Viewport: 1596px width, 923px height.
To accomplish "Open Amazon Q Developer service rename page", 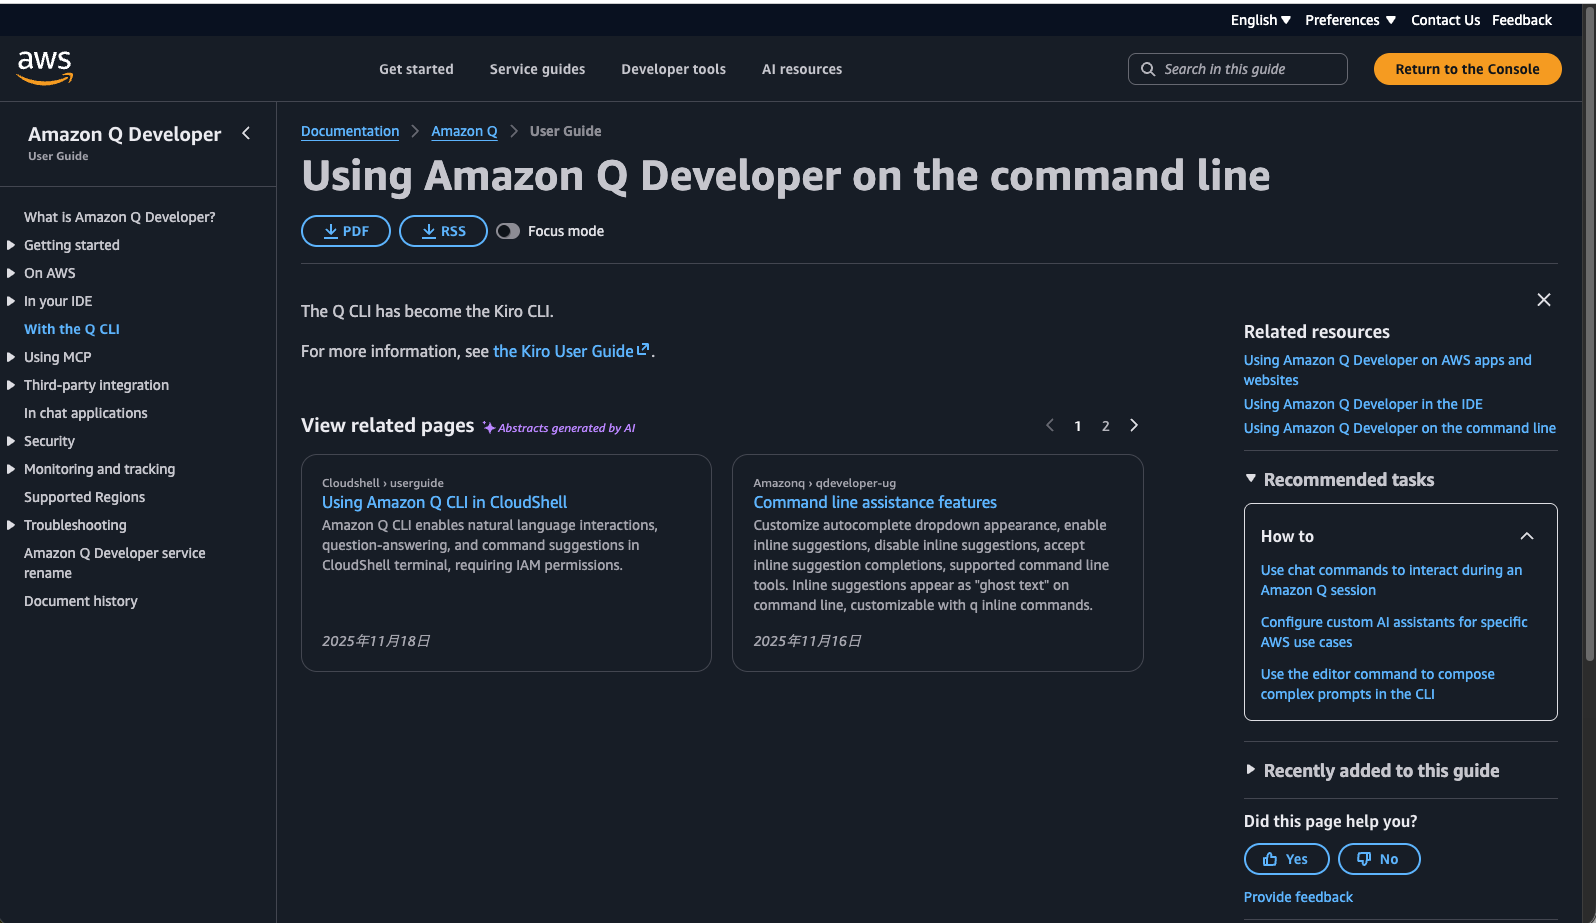I will [x=115, y=563].
